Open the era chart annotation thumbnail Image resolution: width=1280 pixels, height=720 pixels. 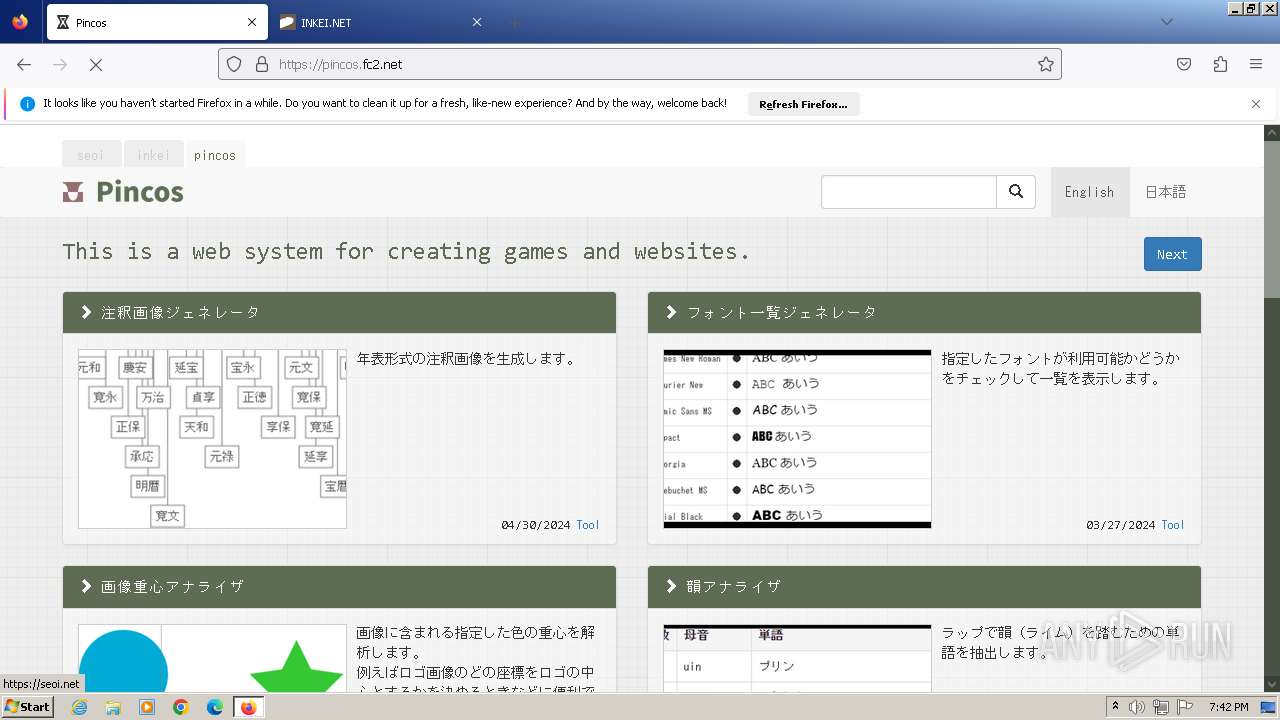tap(212, 439)
